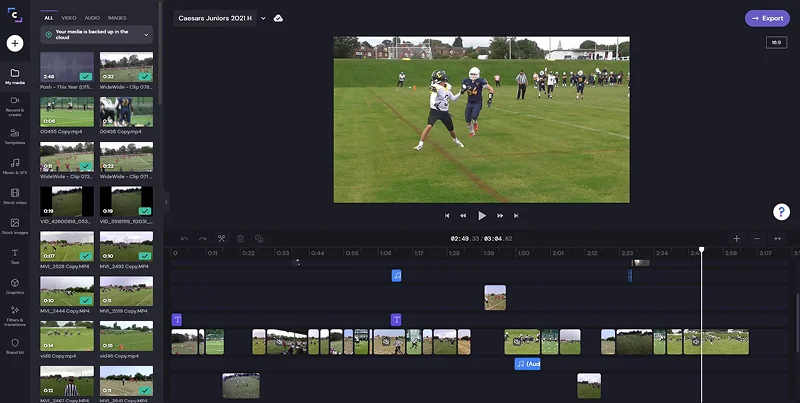Open the Filters & transitions panel
The height and width of the screenshot is (403, 800).
(15, 314)
